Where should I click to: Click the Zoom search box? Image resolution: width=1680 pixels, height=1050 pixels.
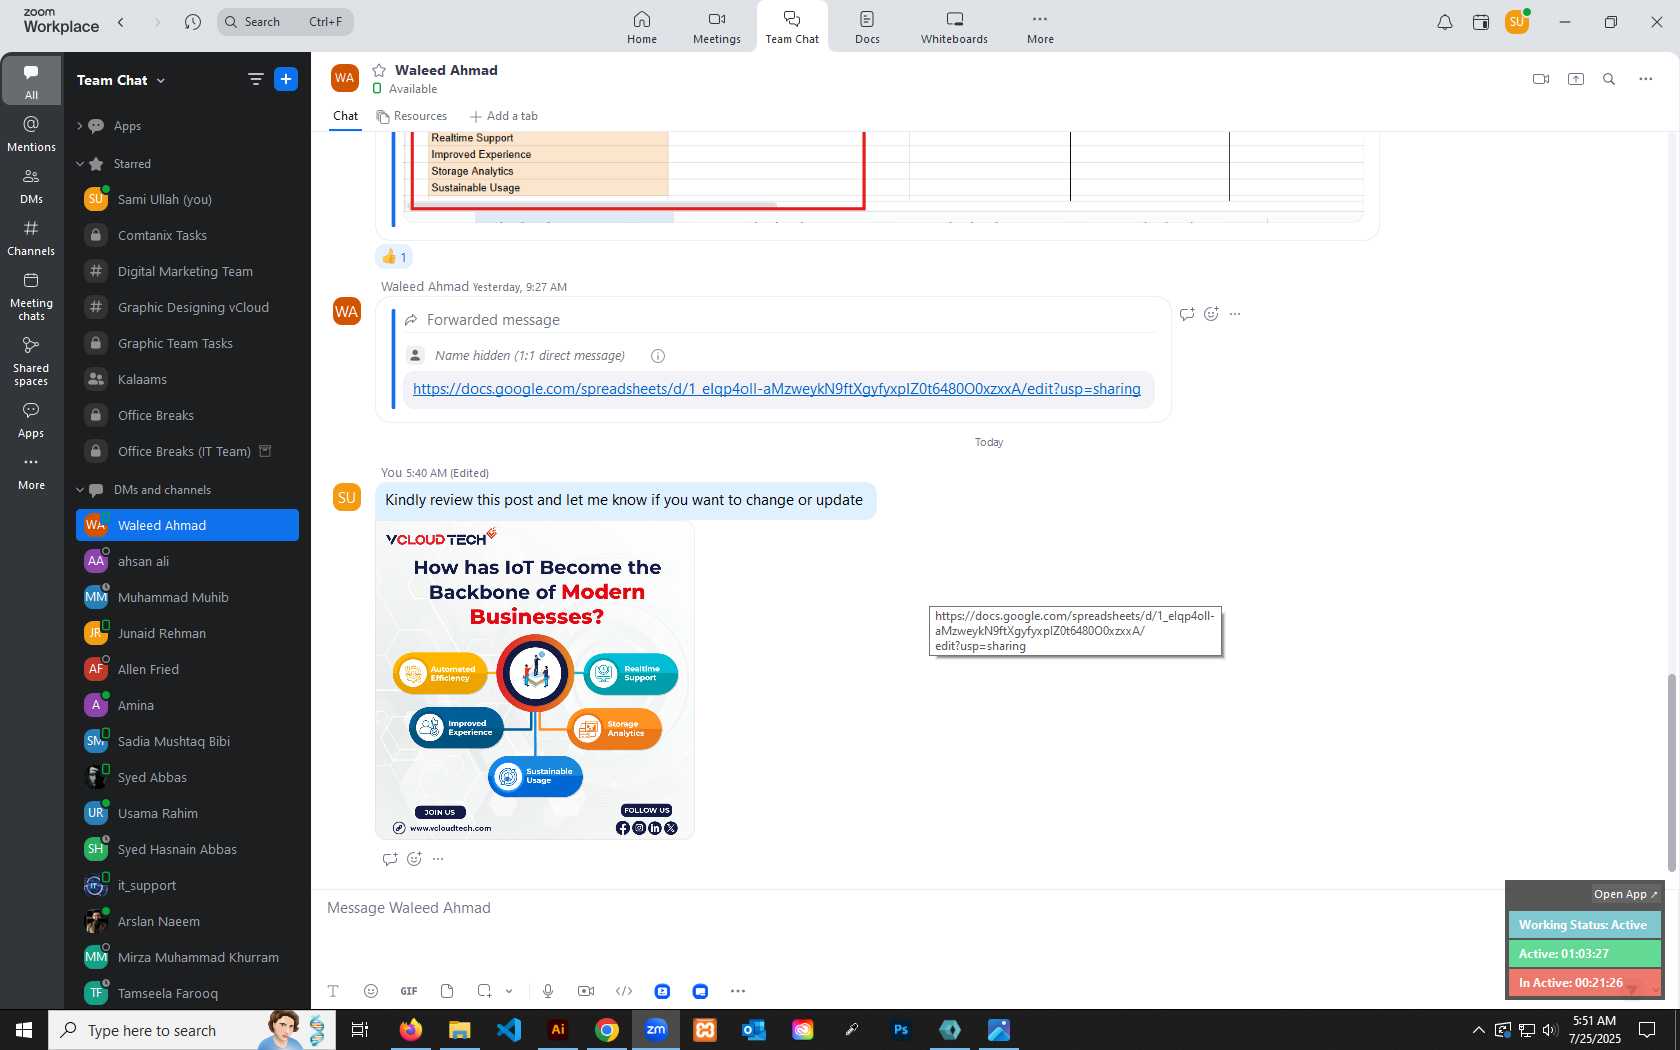pyautogui.click(x=285, y=22)
